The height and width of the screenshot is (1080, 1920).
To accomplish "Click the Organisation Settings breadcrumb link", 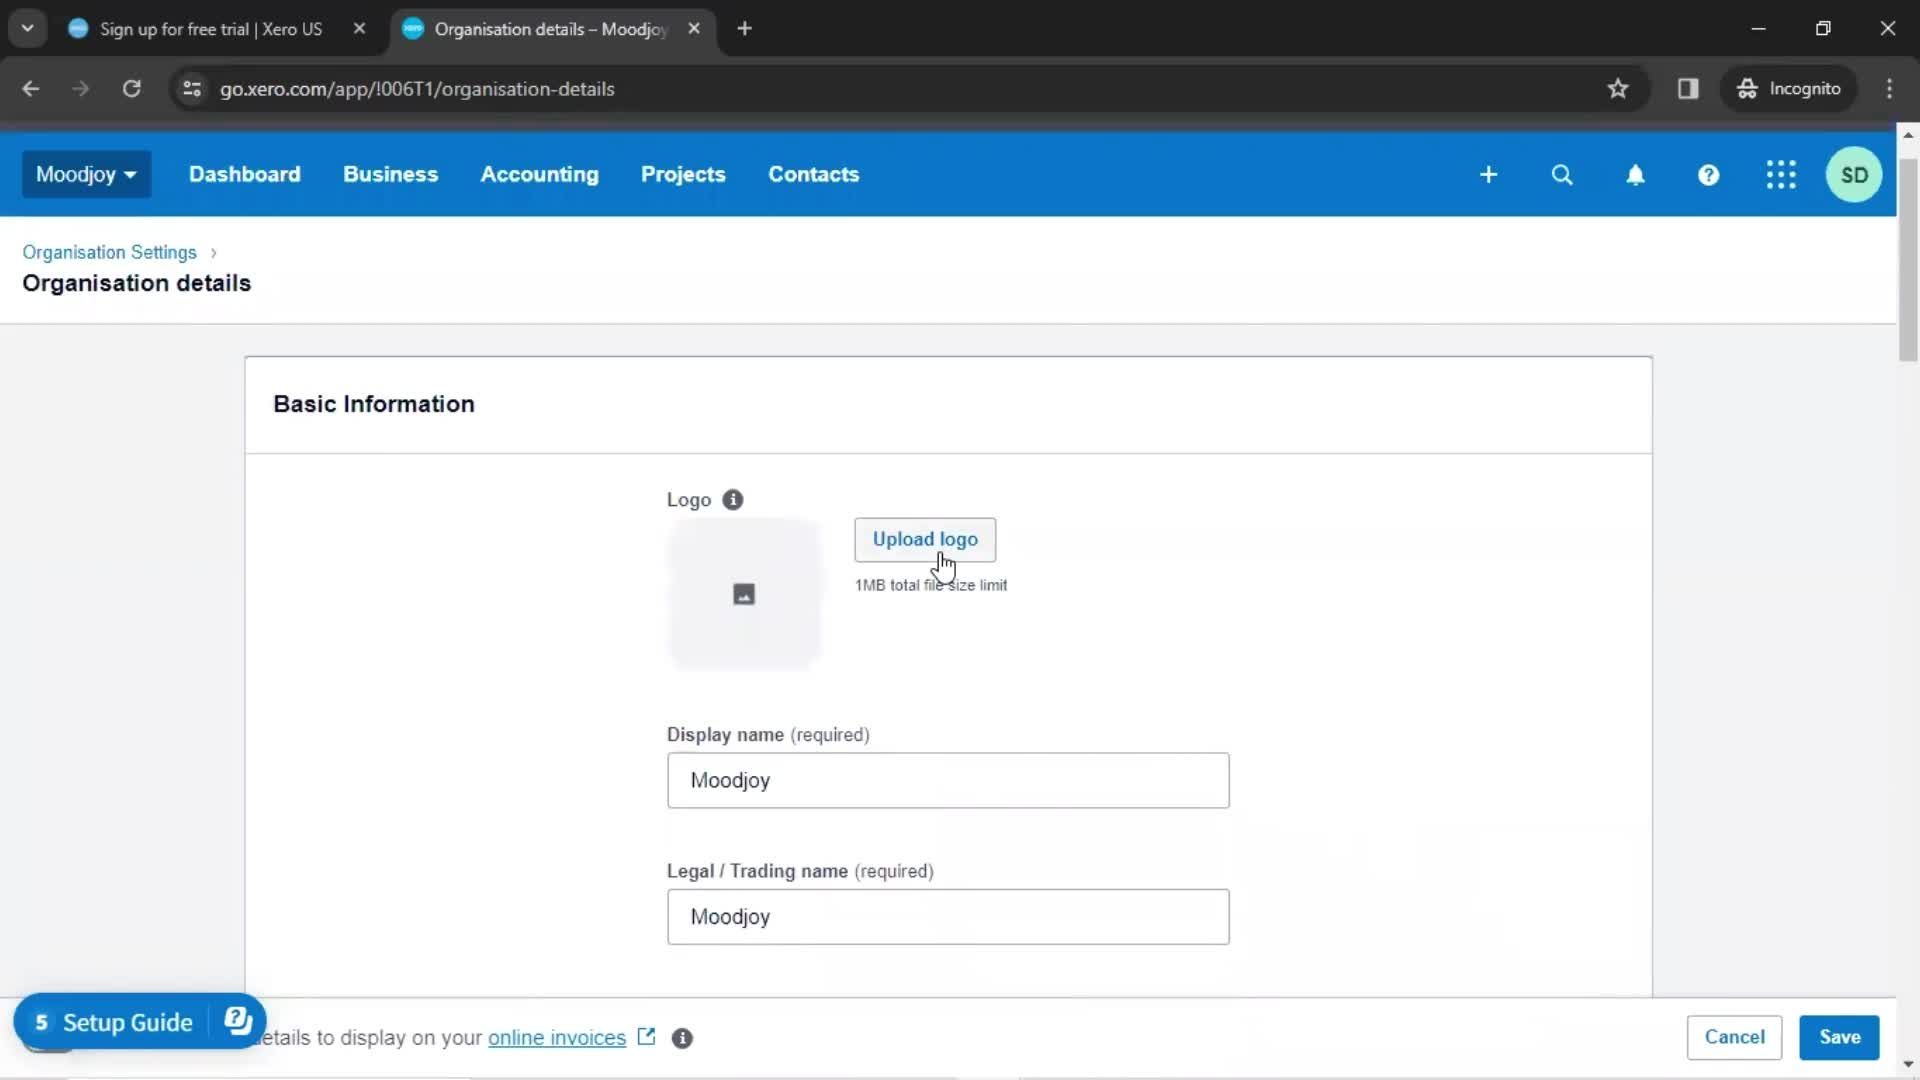I will (109, 252).
